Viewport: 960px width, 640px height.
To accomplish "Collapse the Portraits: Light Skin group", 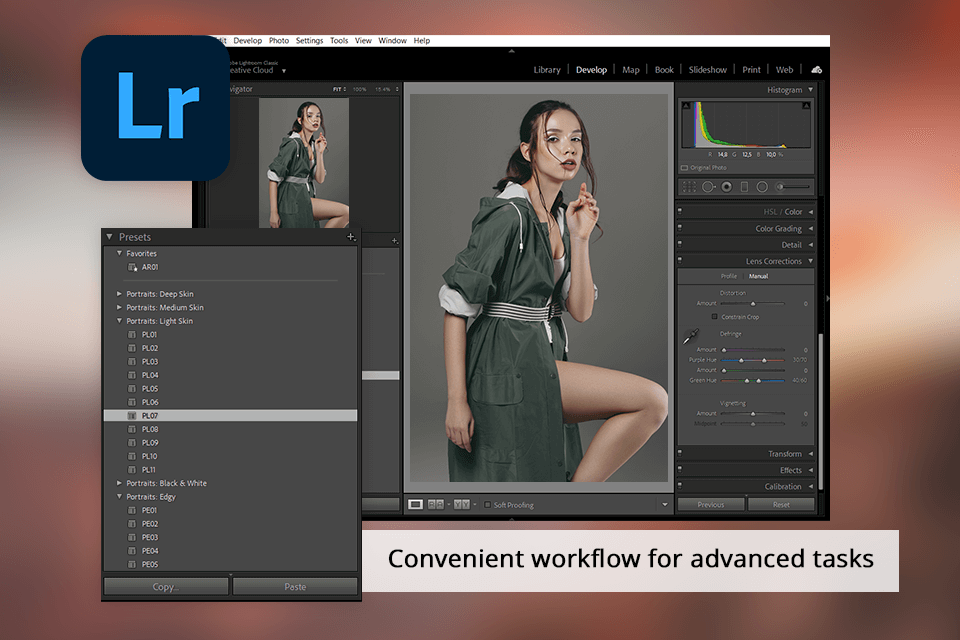I will click(119, 321).
